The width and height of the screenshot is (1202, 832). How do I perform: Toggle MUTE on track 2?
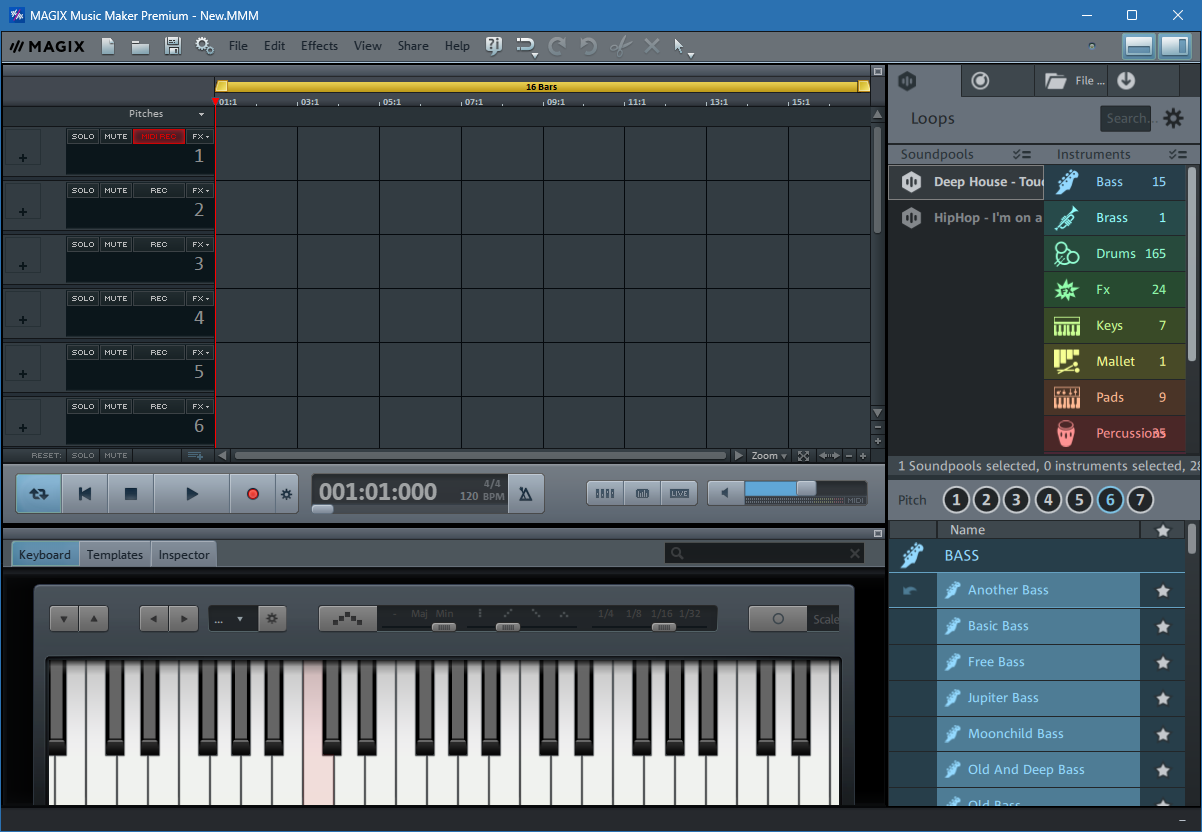[116, 190]
